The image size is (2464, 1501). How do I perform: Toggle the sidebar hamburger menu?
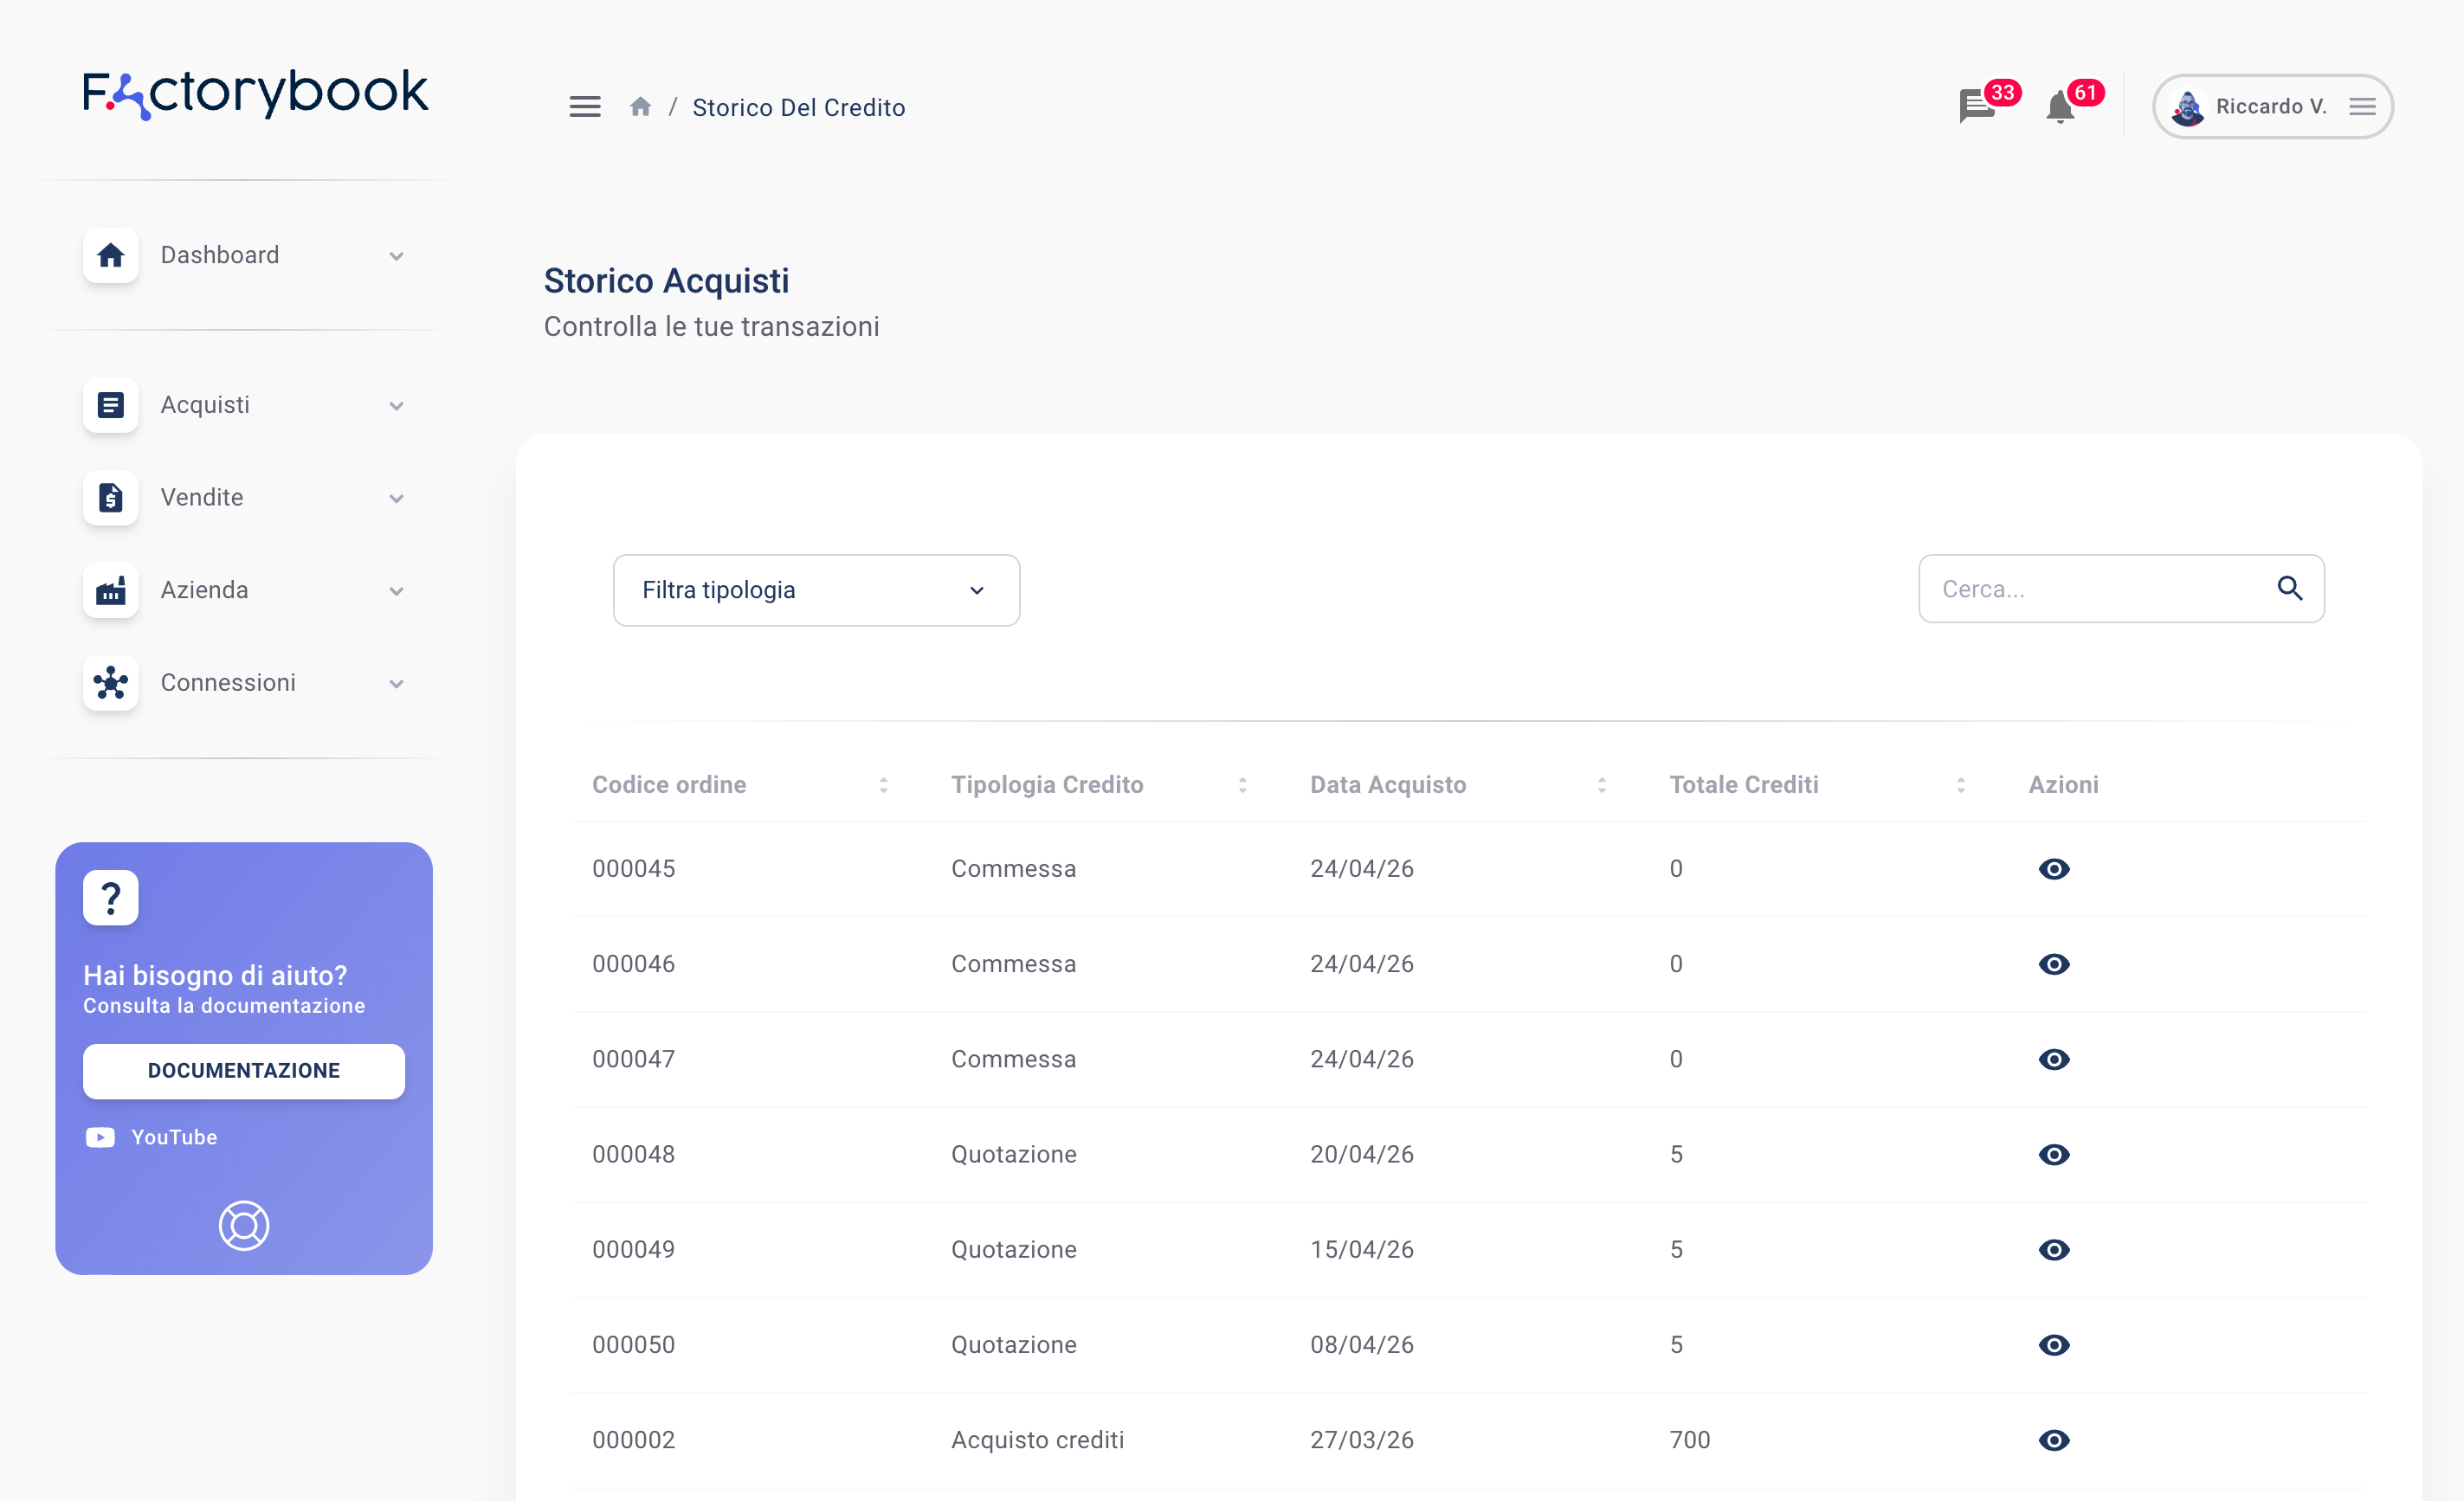click(x=585, y=107)
